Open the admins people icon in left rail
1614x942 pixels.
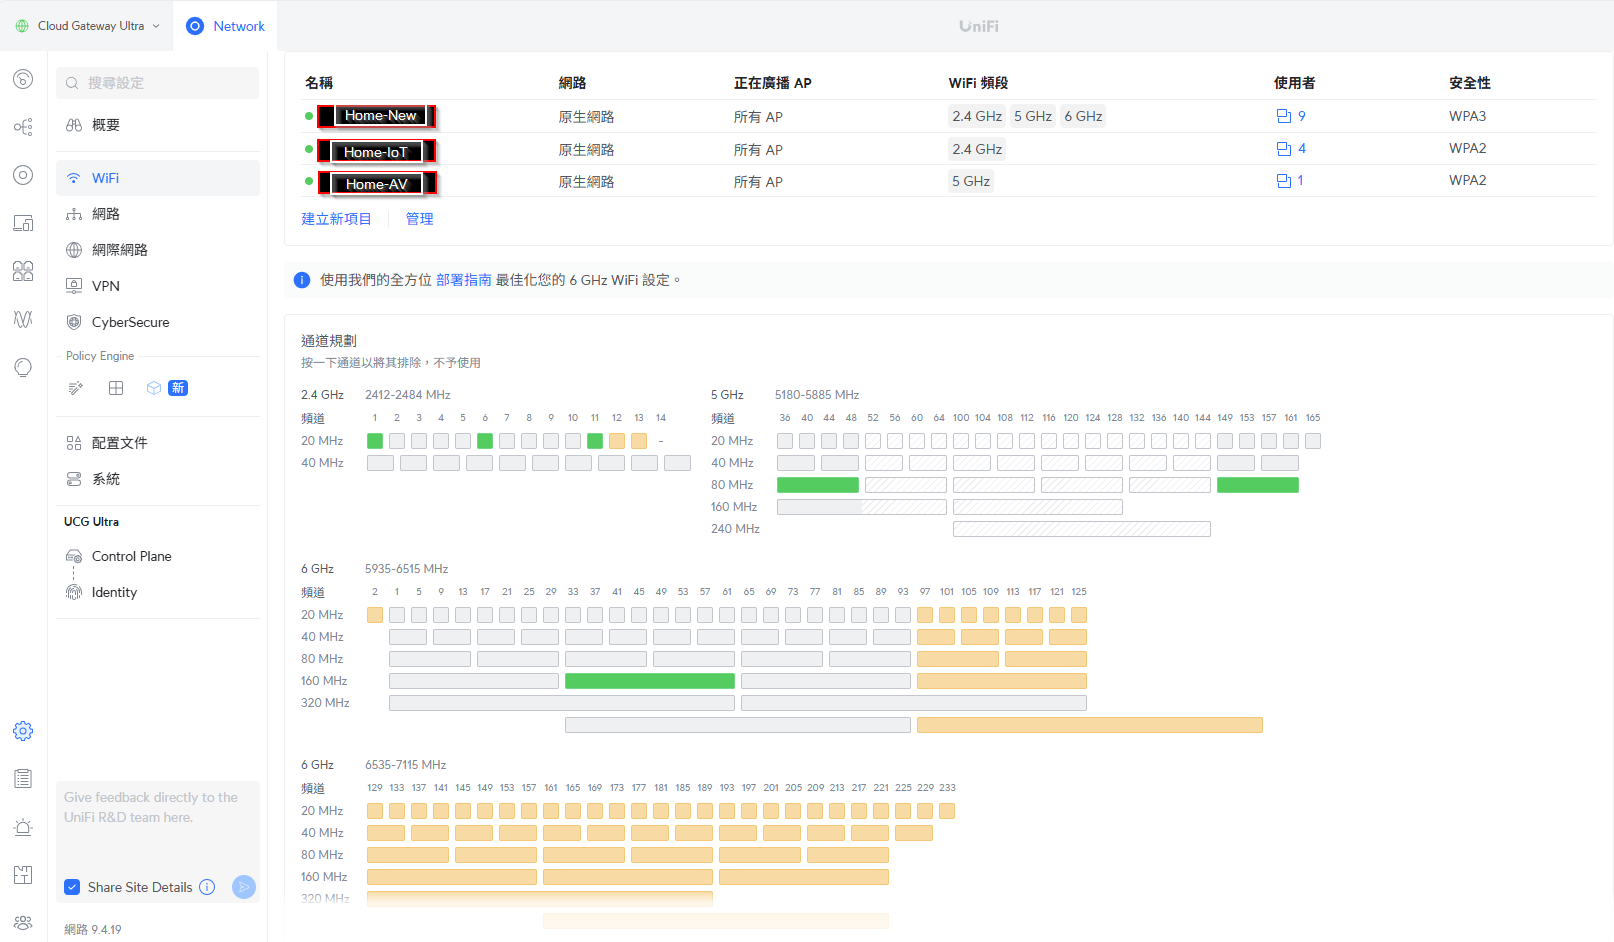(23, 923)
